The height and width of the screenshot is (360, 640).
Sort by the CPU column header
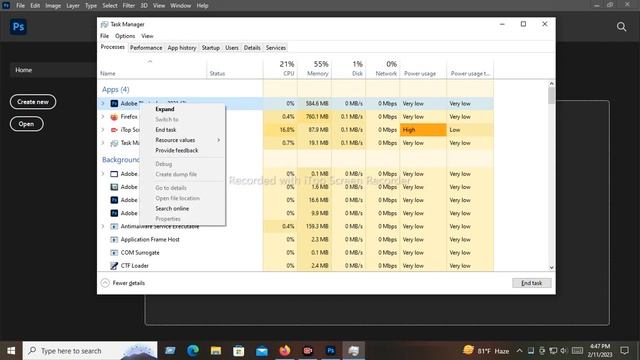[x=280, y=68]
